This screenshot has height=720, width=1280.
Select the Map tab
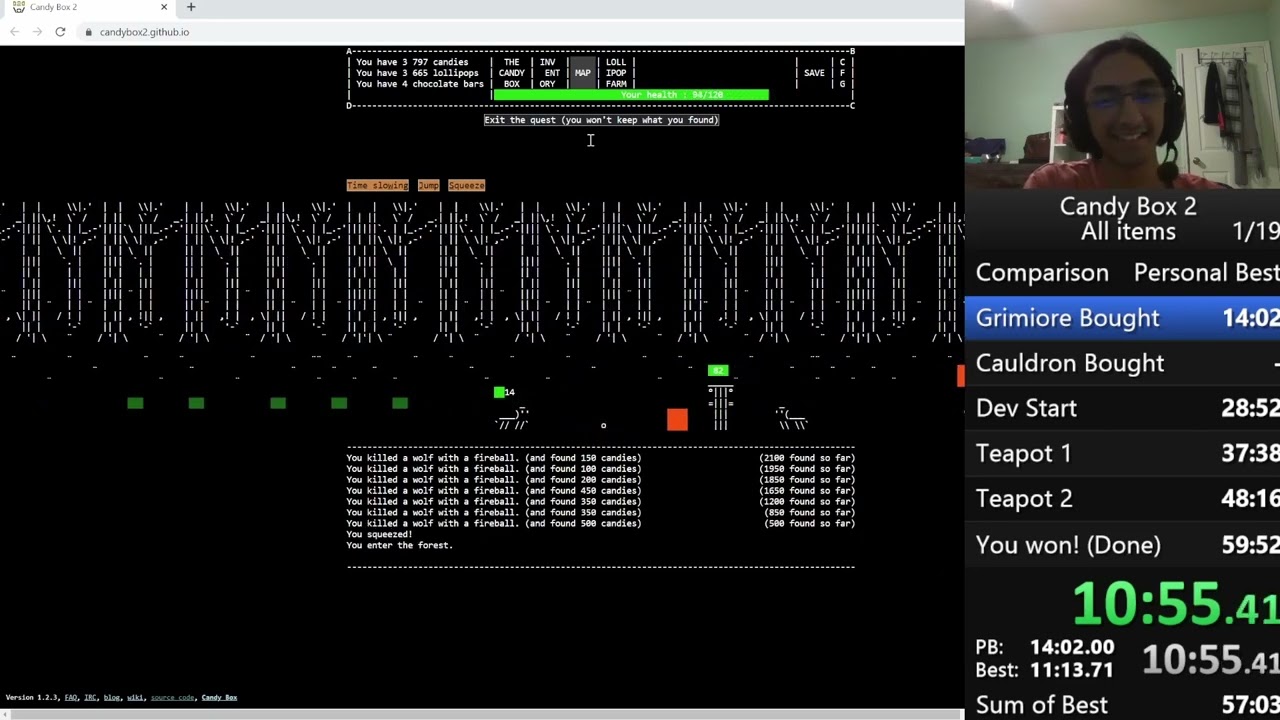click(582, 73)
